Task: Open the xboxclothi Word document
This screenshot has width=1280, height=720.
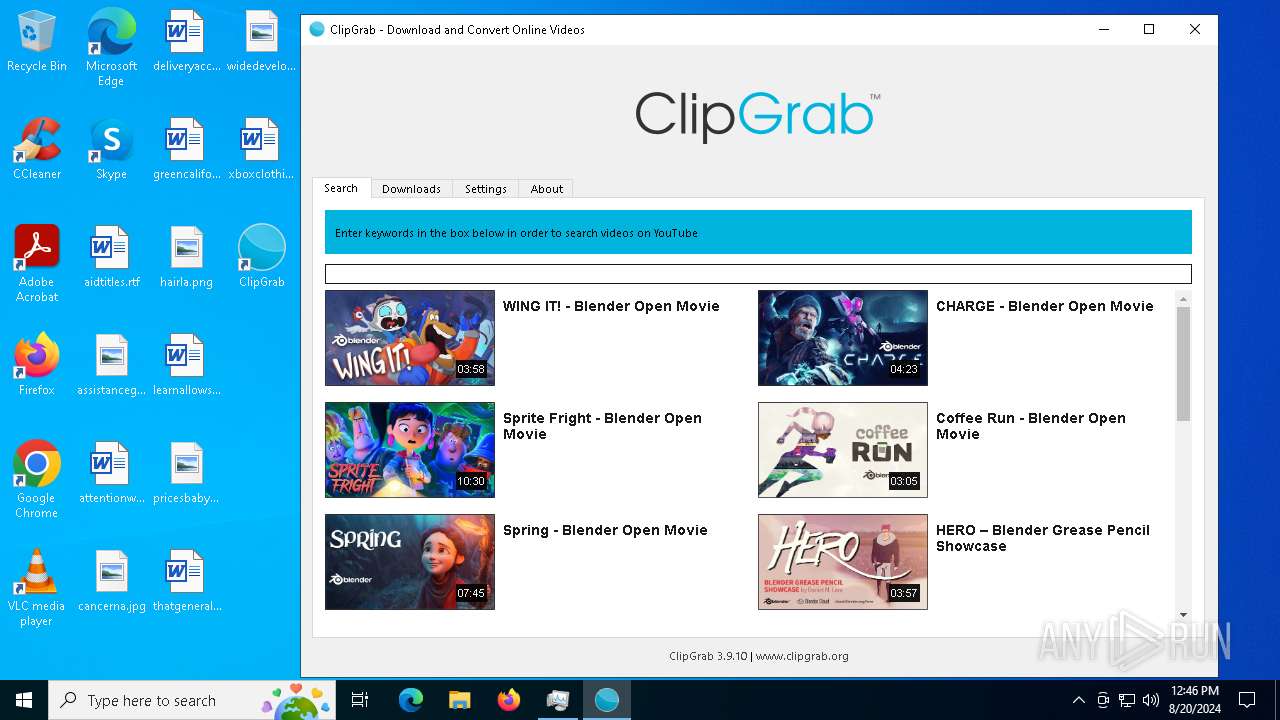Action: click(x=261, y=150)
